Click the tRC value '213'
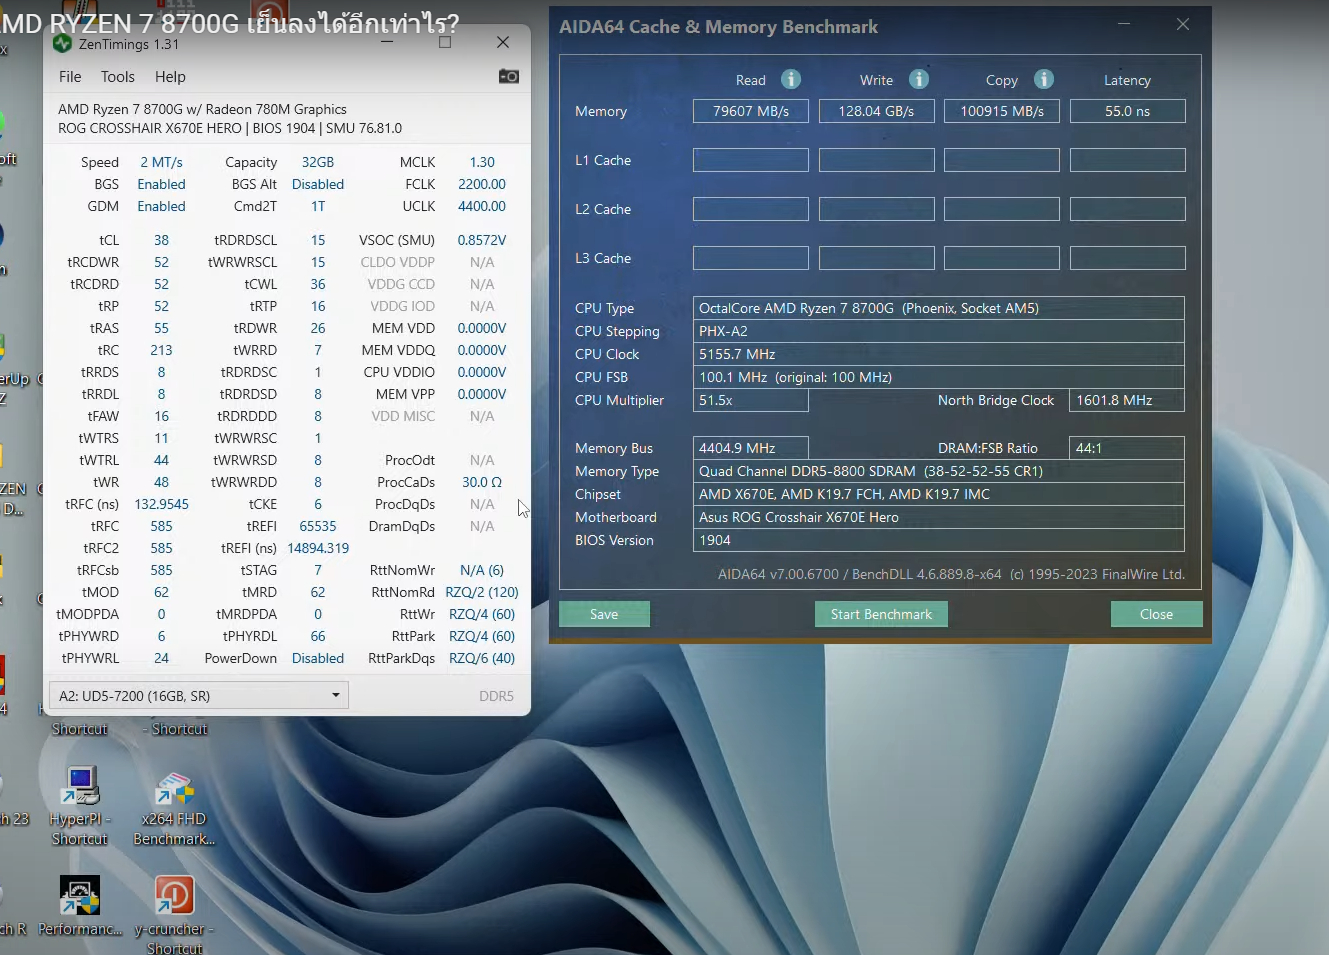This screenshot has height=955, width=1329. (161, 350)
